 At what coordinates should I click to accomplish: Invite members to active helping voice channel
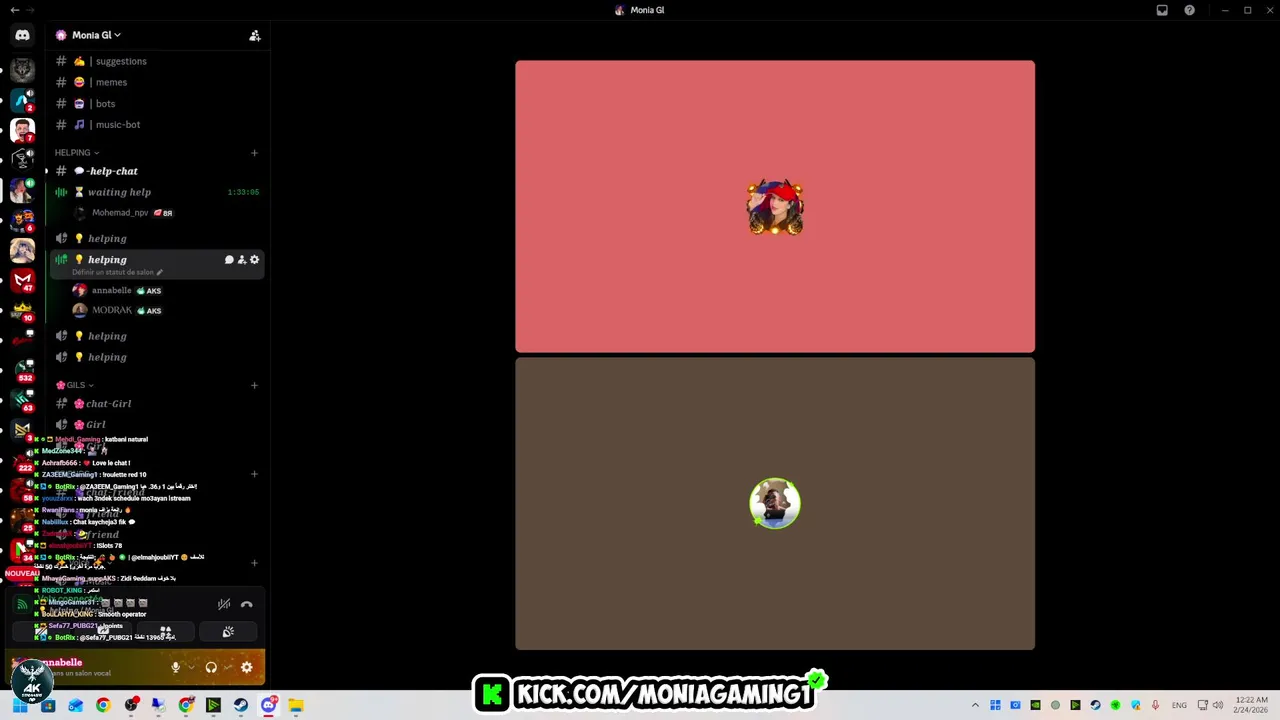(x=241, y=260)
